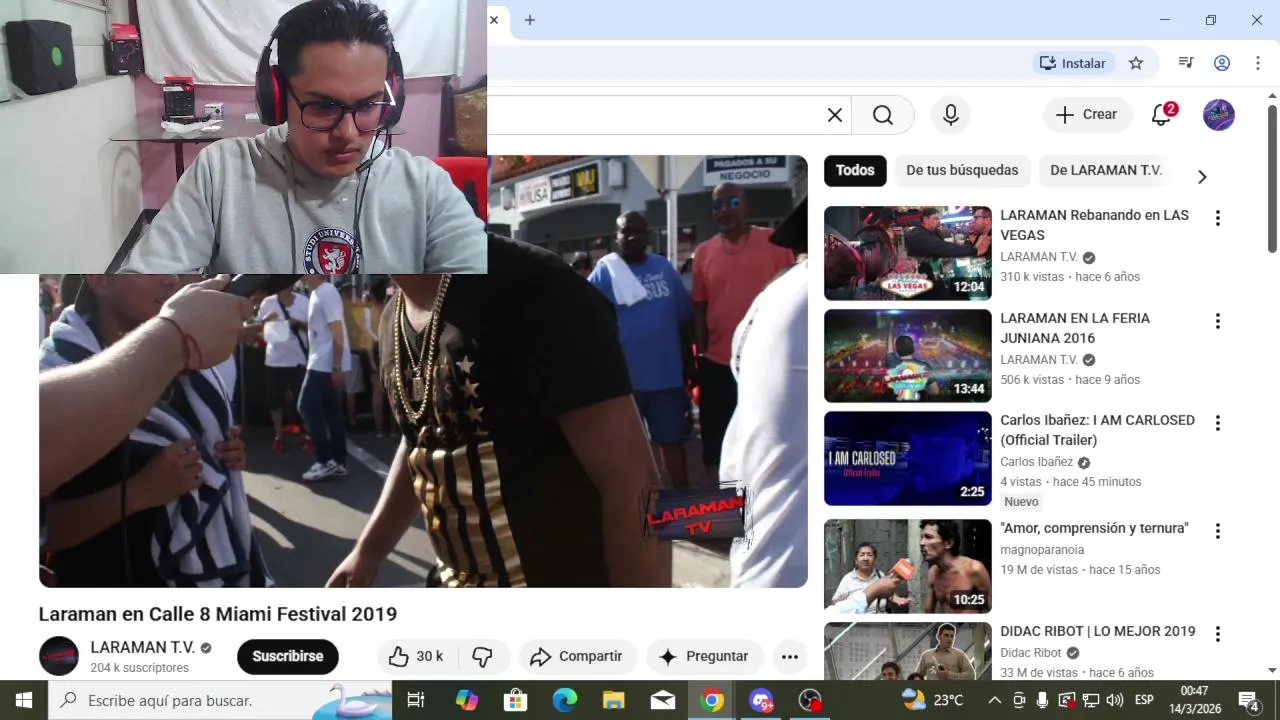Open Task View in the taskbar
Image resolution: width=1280 pixels, height=720 pixels.
pos(416,700)
